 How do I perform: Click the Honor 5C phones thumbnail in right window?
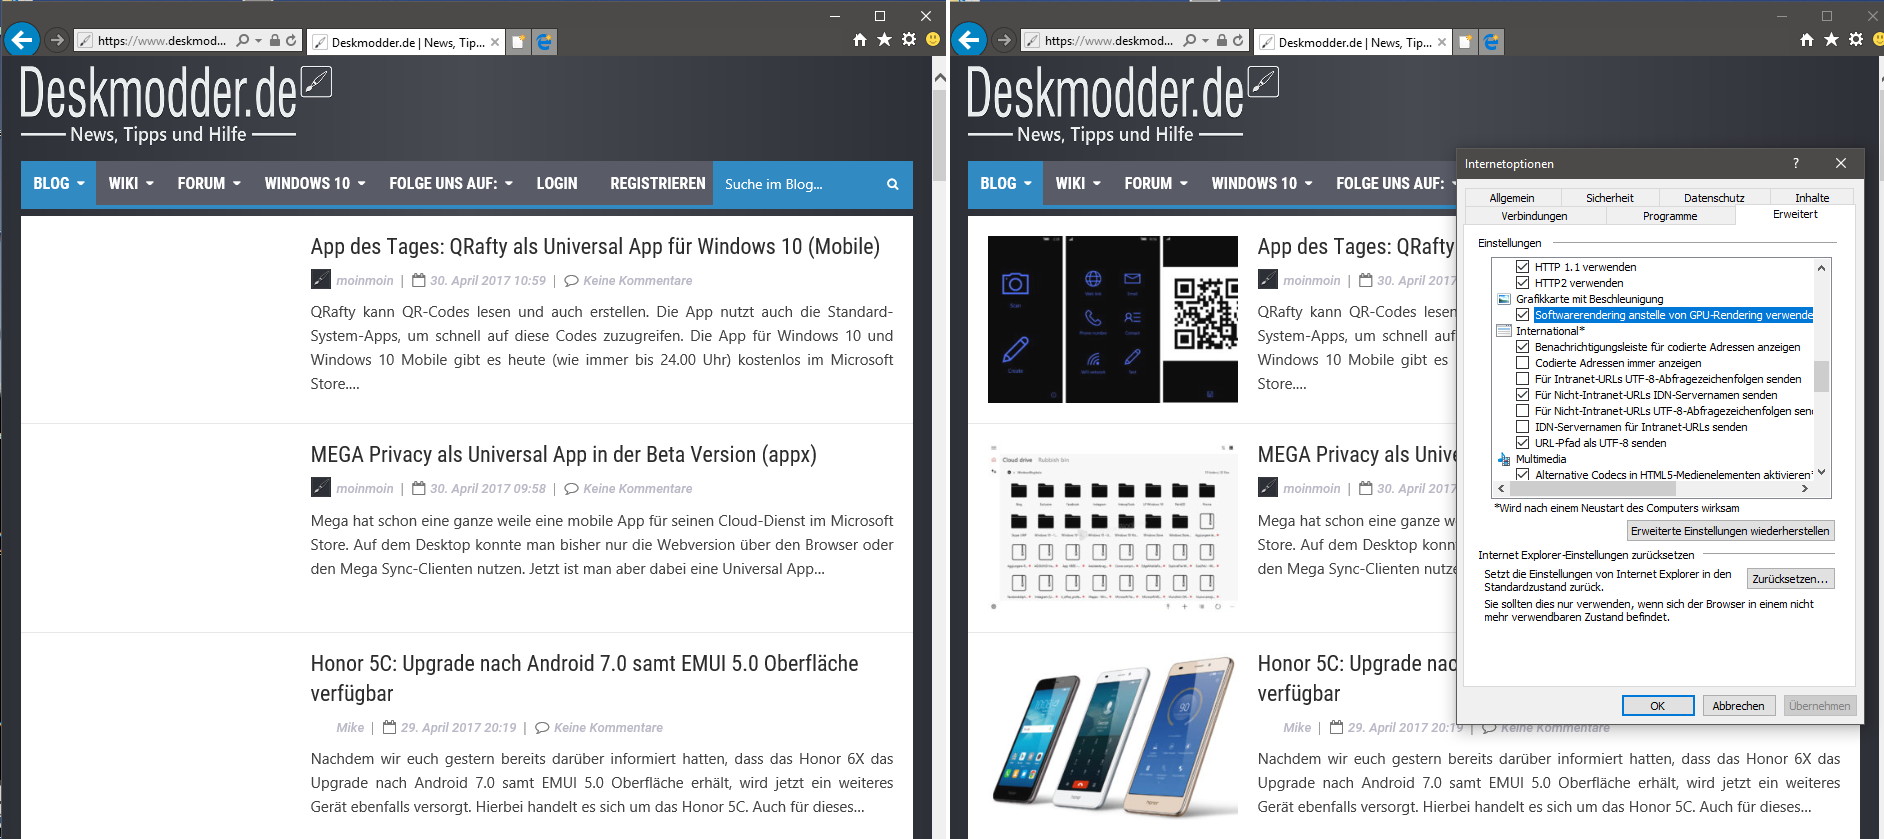(1113, 737)
